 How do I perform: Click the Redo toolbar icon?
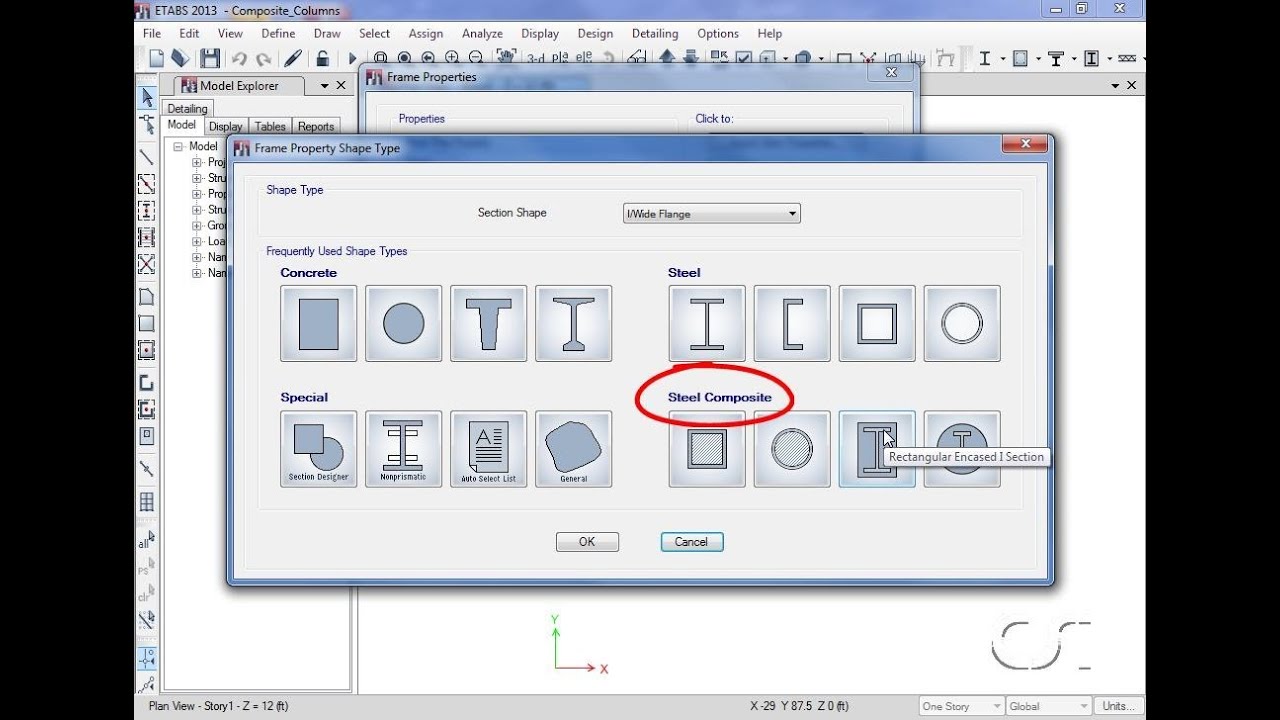click(263, 59)
